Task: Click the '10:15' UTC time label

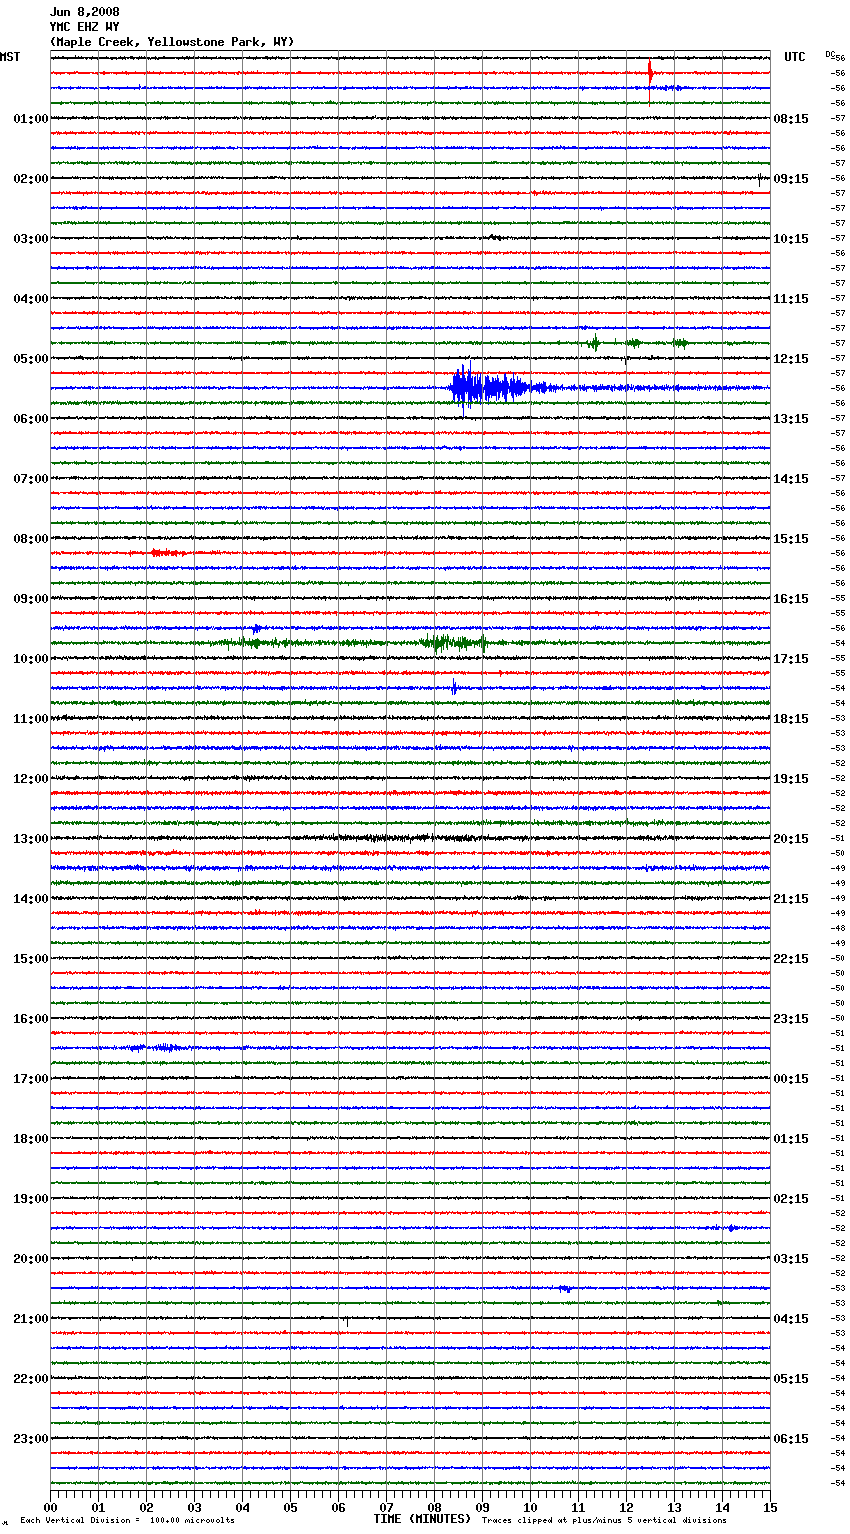Action: (x=791, y=239)
